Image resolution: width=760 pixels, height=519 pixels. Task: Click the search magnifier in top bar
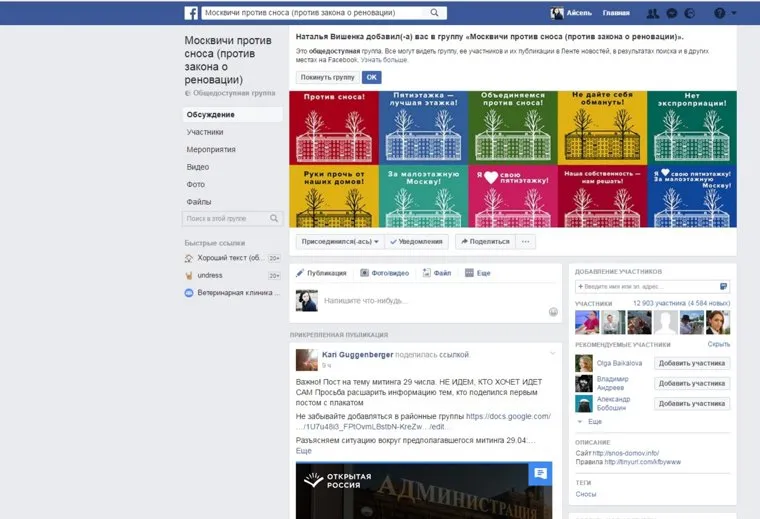[x=435, y=13]
